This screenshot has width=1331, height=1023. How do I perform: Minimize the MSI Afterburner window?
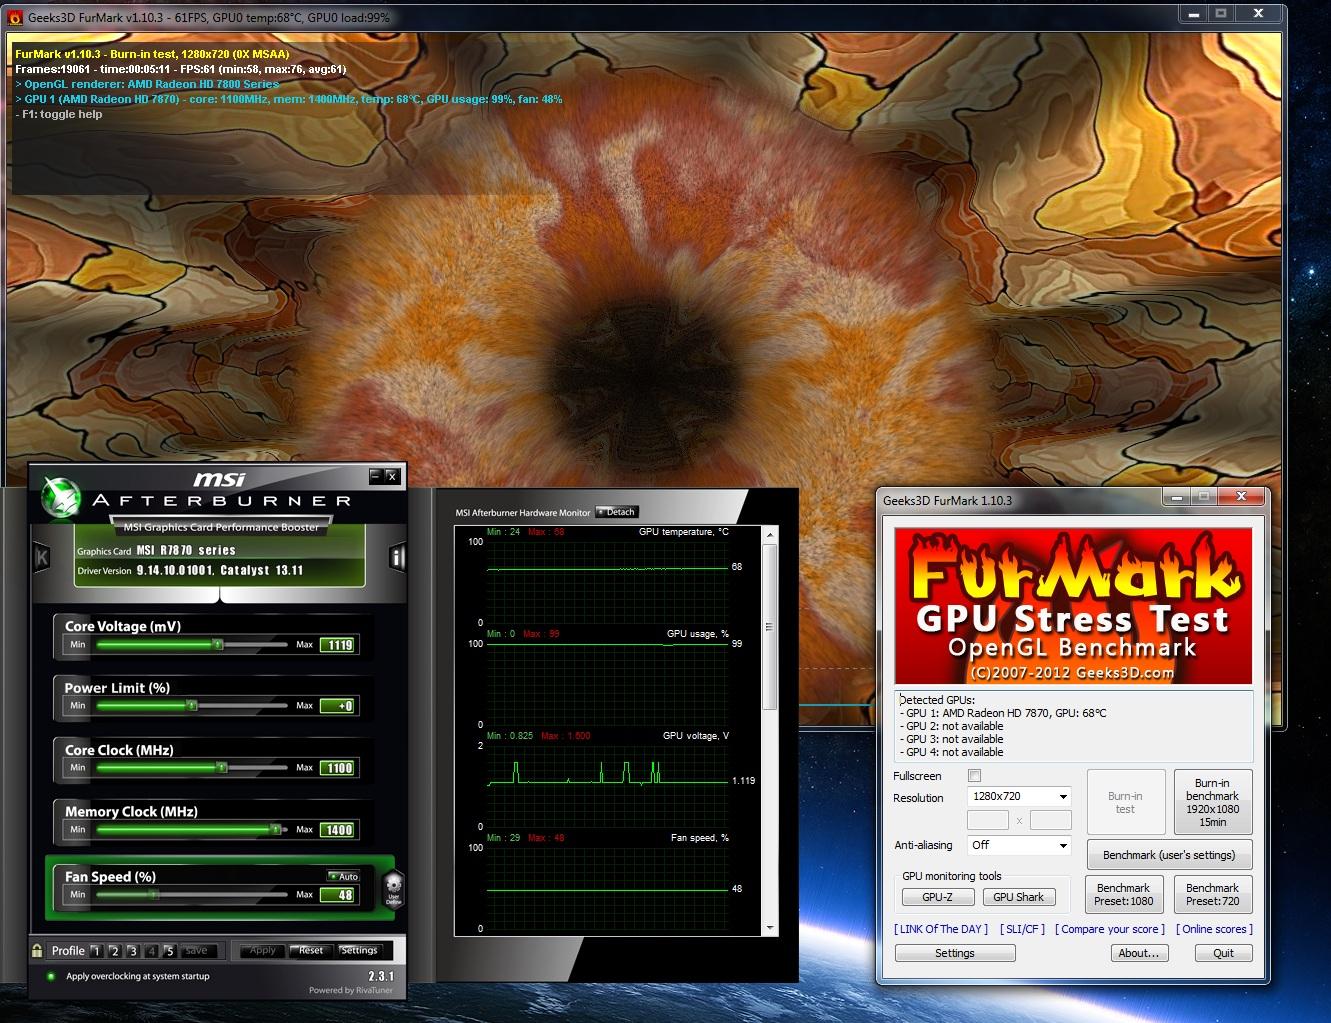click(375, 476)
